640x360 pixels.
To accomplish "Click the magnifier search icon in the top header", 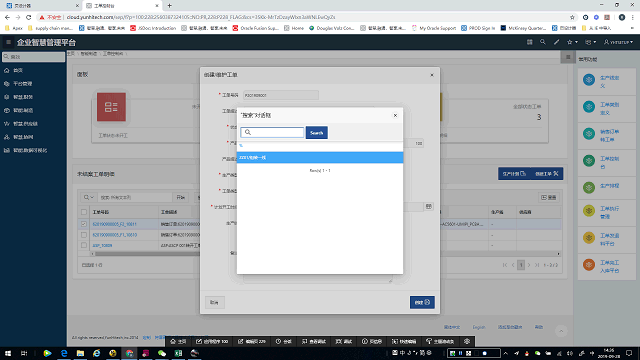I will point(542,42).
